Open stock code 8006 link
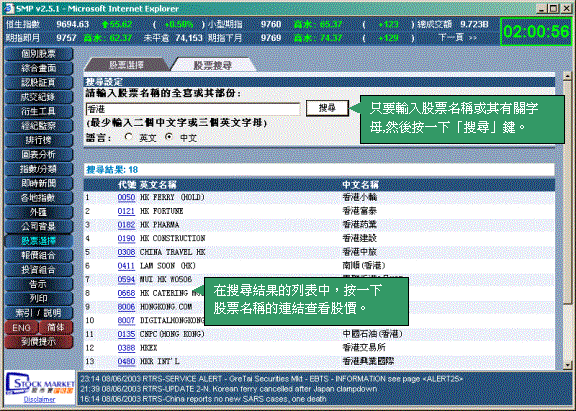Screen dimensions: 576x411 pyautogui.click(x=126, y=307)
